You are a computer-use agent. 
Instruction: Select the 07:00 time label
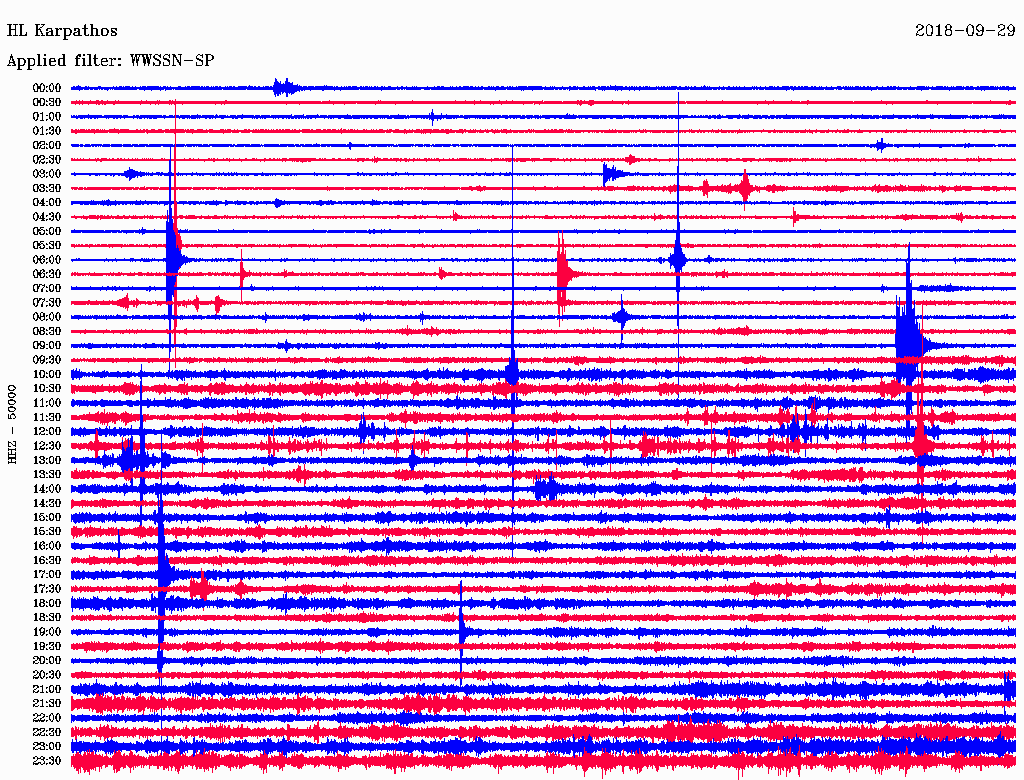(x=47, y=288)
